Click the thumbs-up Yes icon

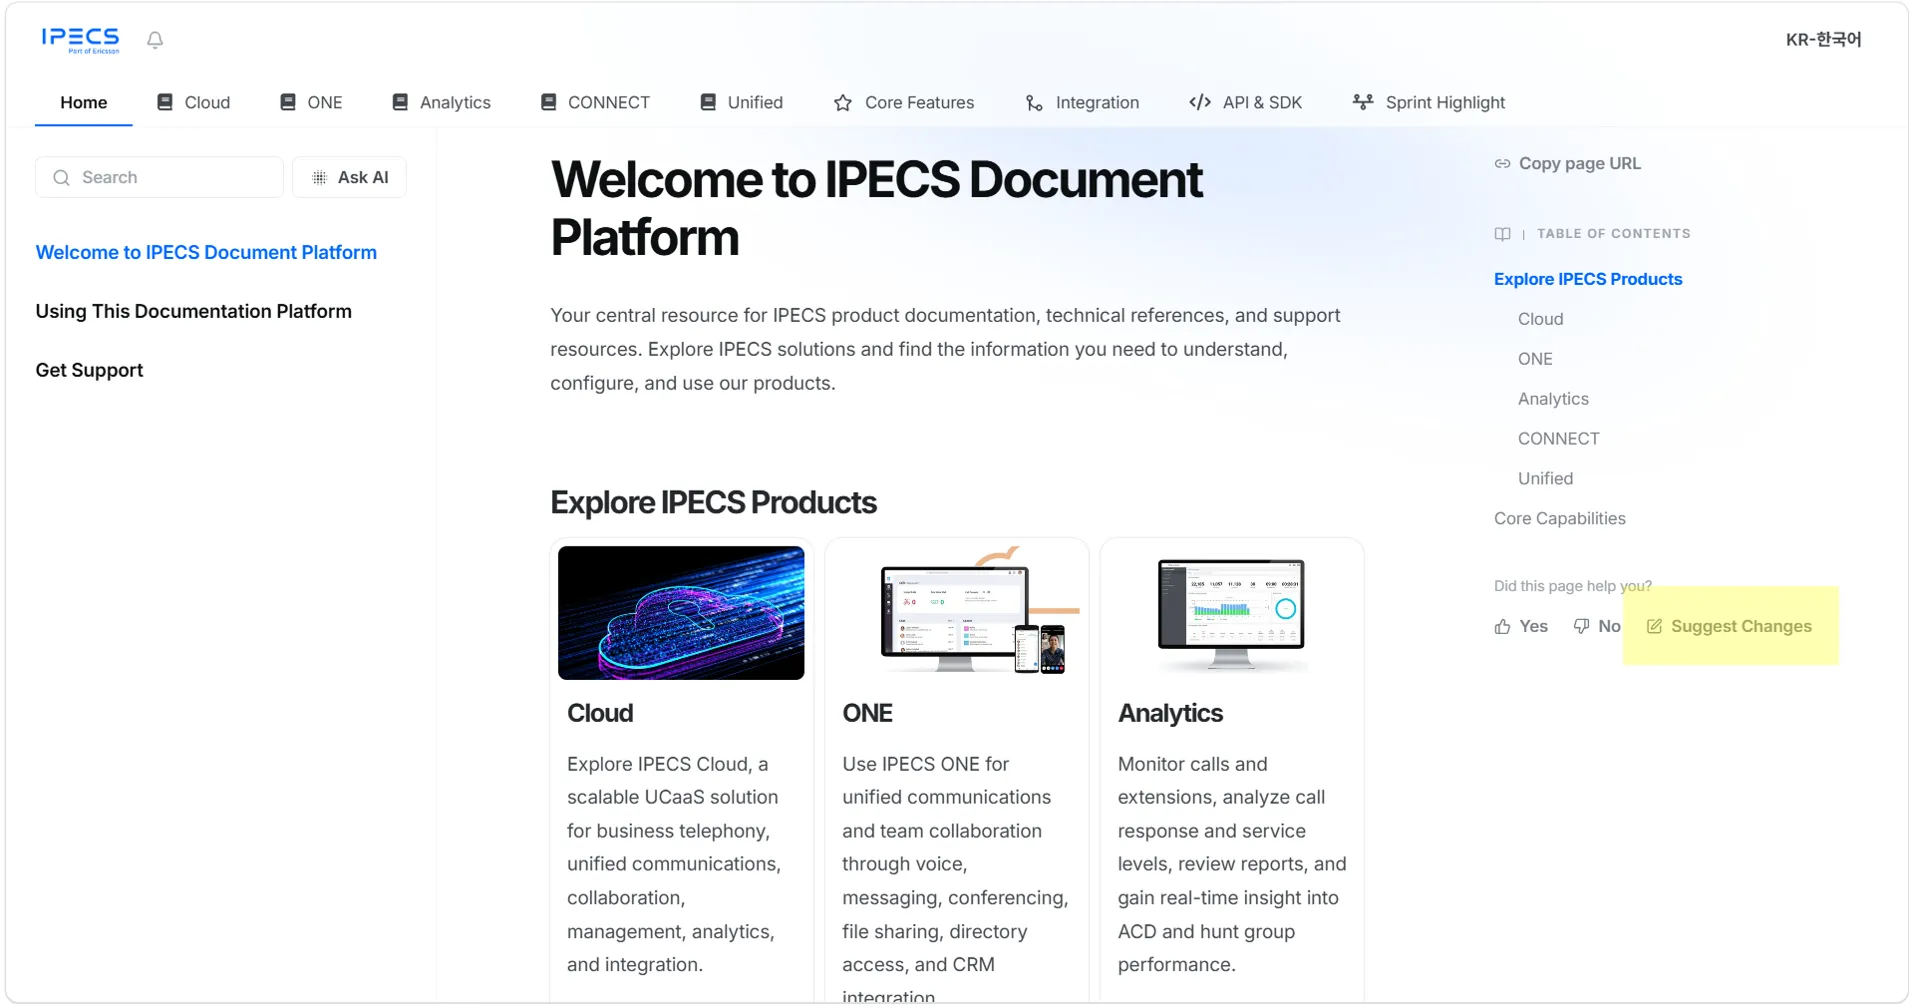(x=1502, y=626)
